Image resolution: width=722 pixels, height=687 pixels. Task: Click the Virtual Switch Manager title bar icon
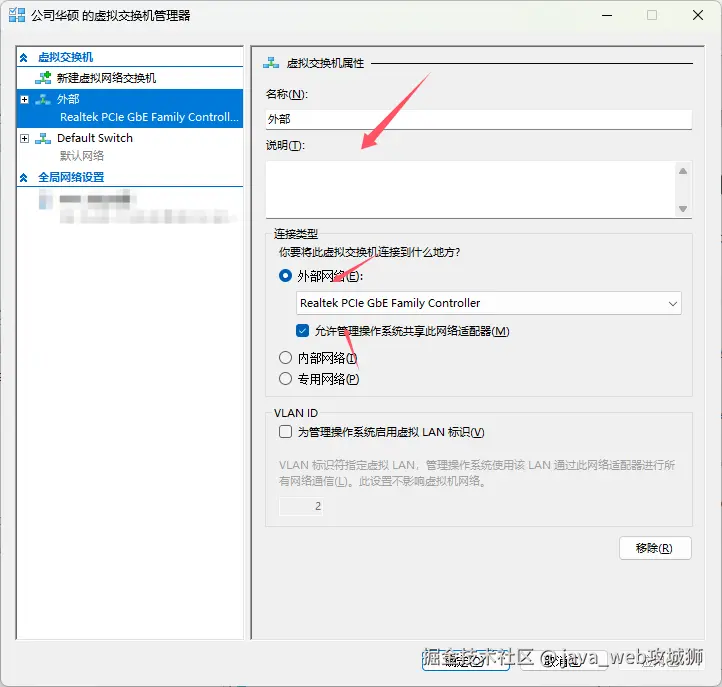pyautogui.click(x=17, y=15)
